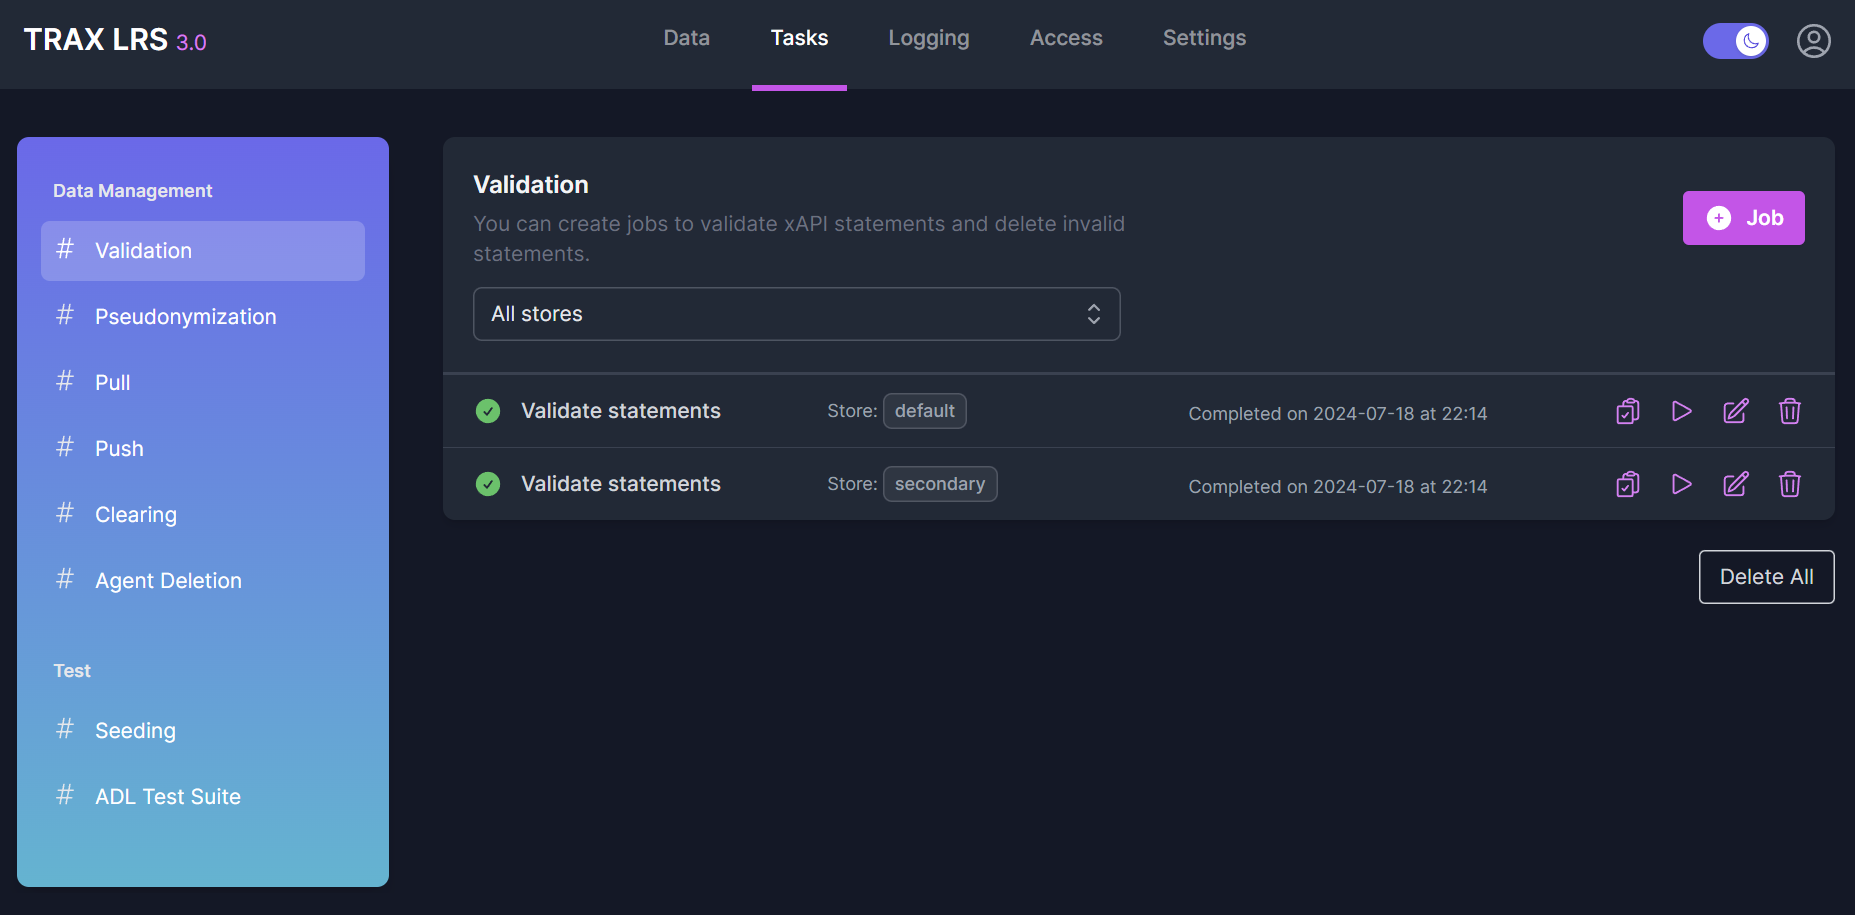Click the TRAX LRS logo

tap(114, 40)
